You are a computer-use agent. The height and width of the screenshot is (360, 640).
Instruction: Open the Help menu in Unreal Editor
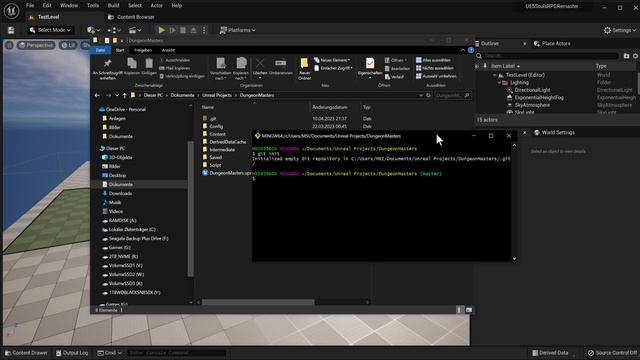point(176,6)
